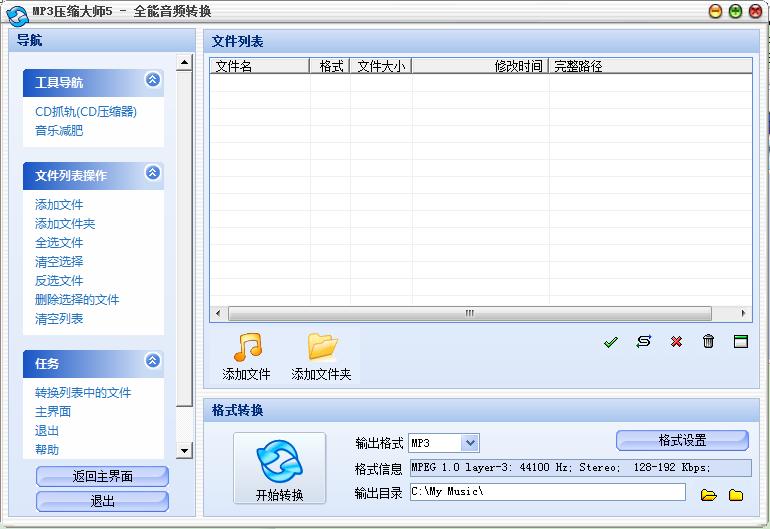770x529 pixels.
Task: Click the 输出目录 path input field
Action: (x=548, y=492)
